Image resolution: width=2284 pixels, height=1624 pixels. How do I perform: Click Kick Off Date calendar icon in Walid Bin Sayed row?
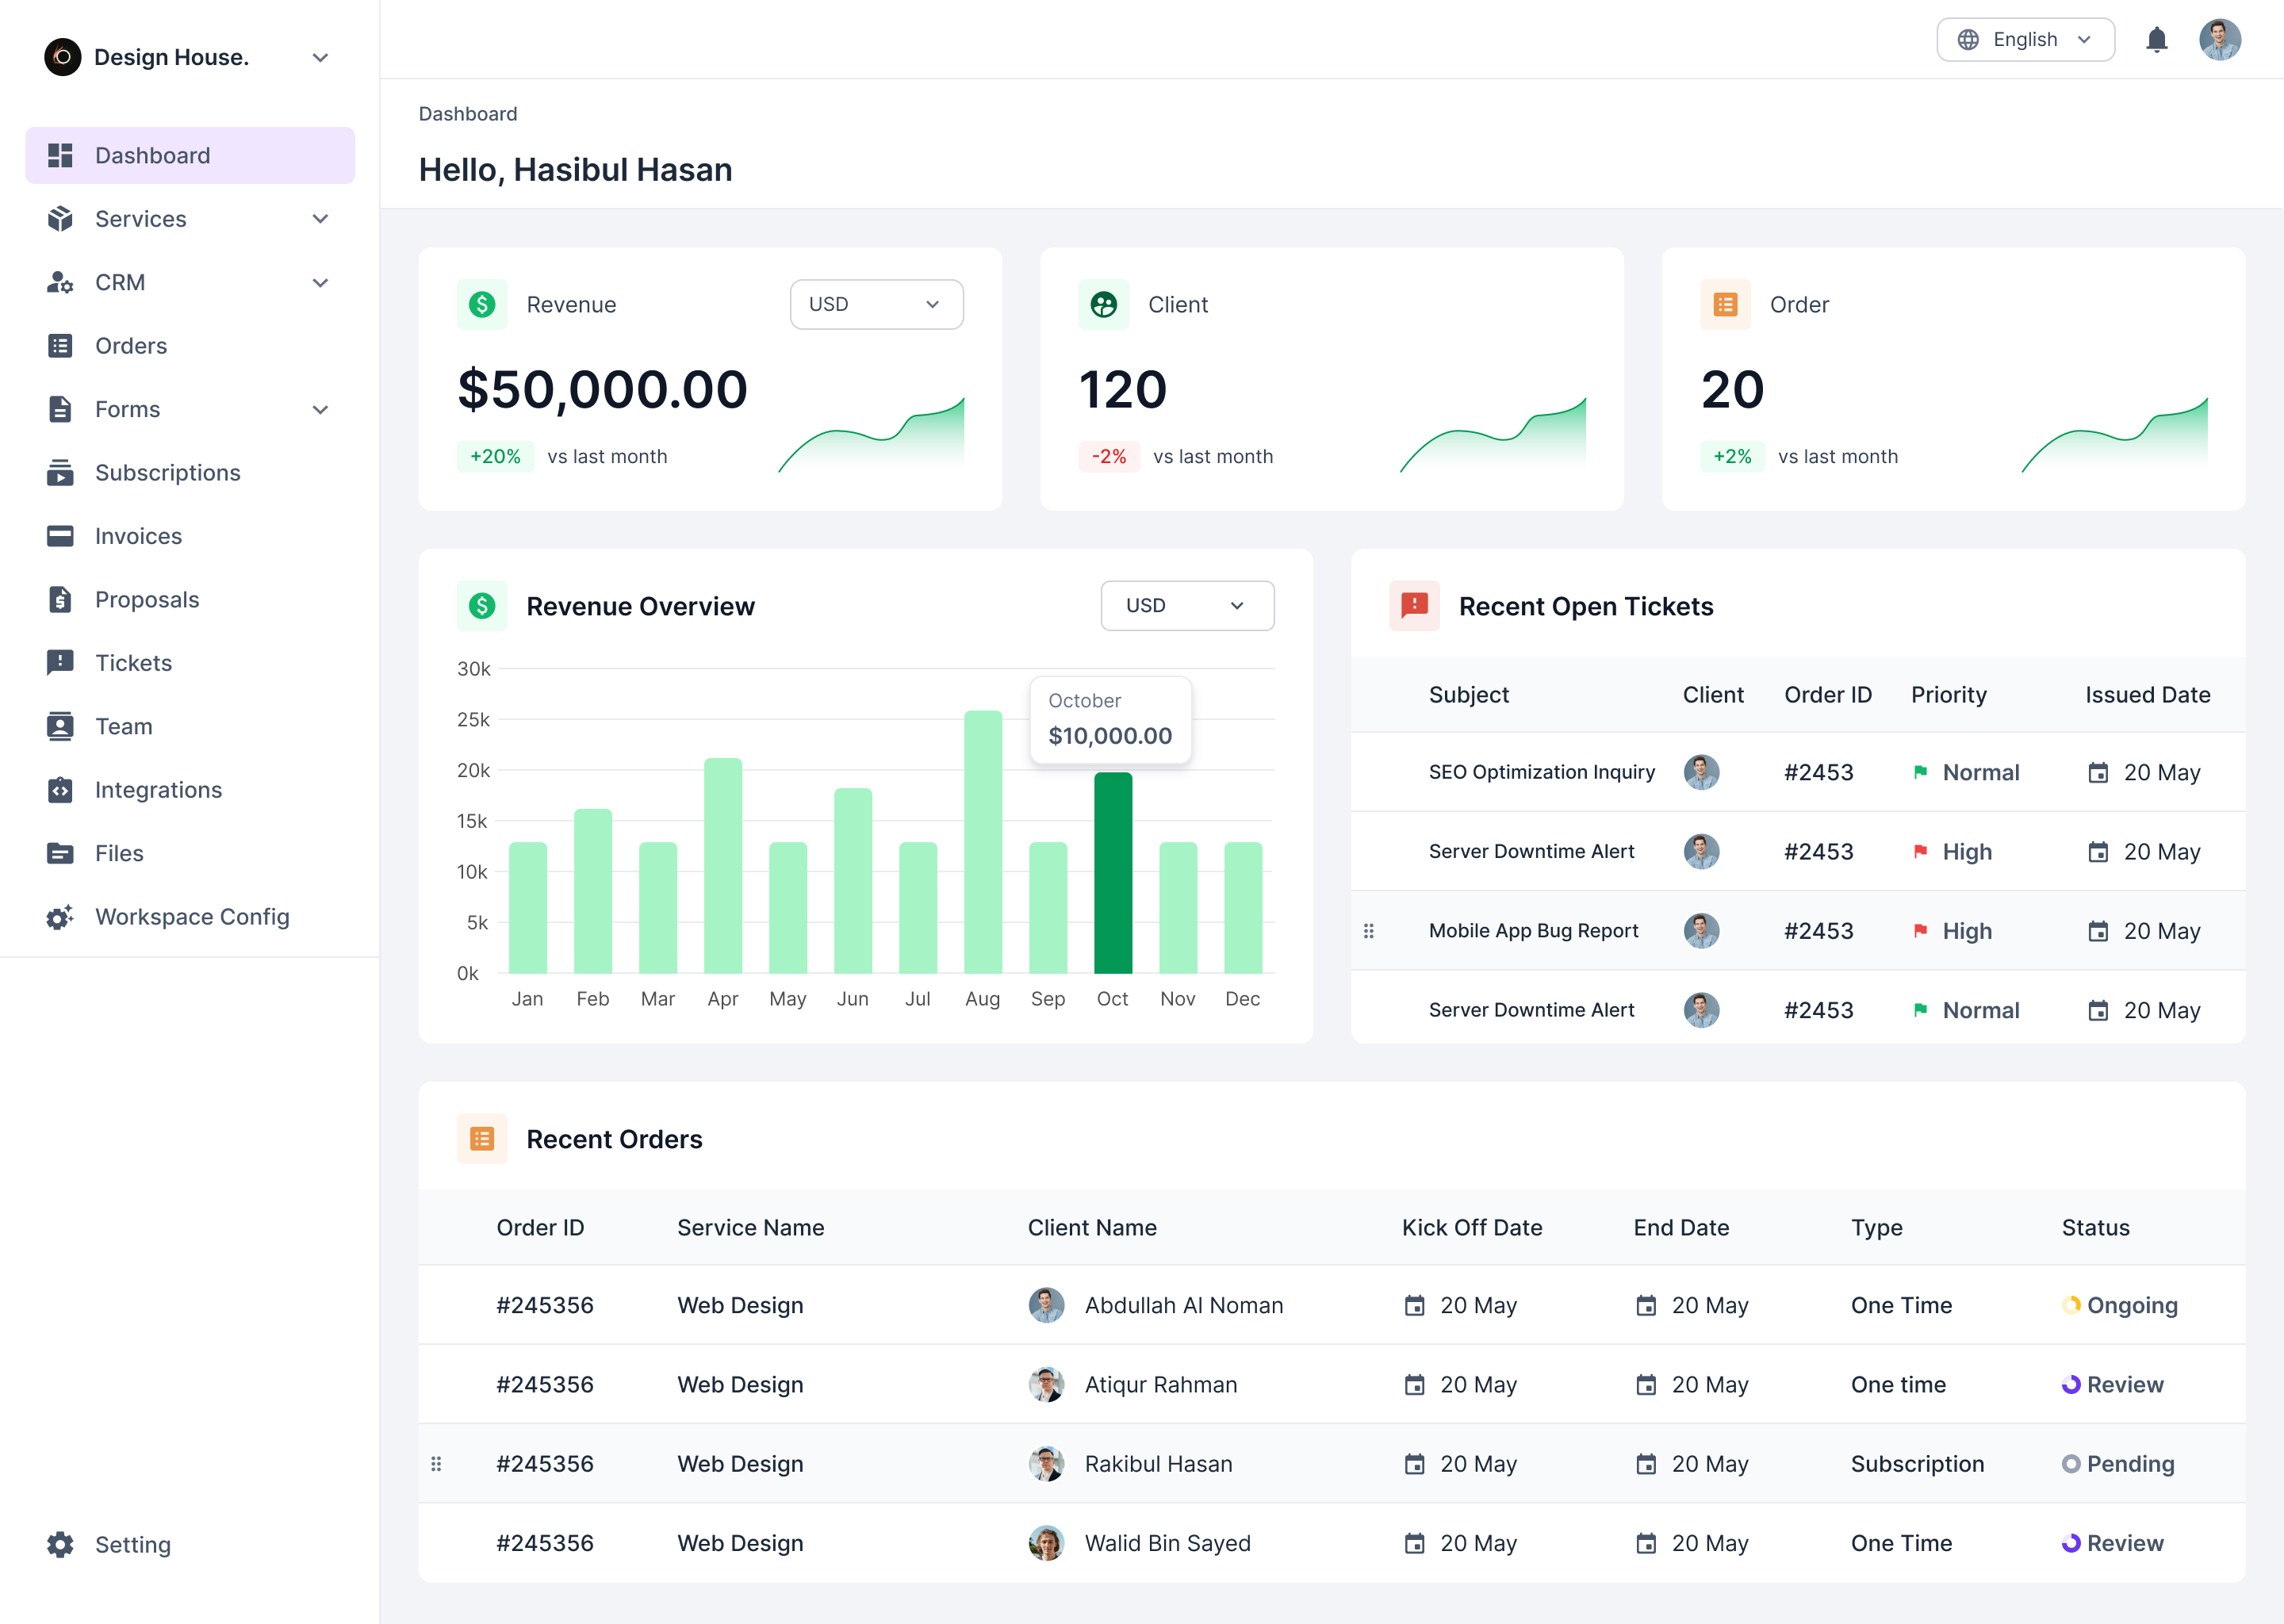(1414, 1543)
